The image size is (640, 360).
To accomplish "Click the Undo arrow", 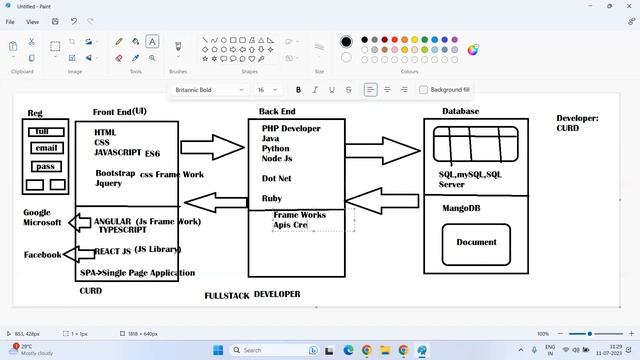I will tap(73, 21).
